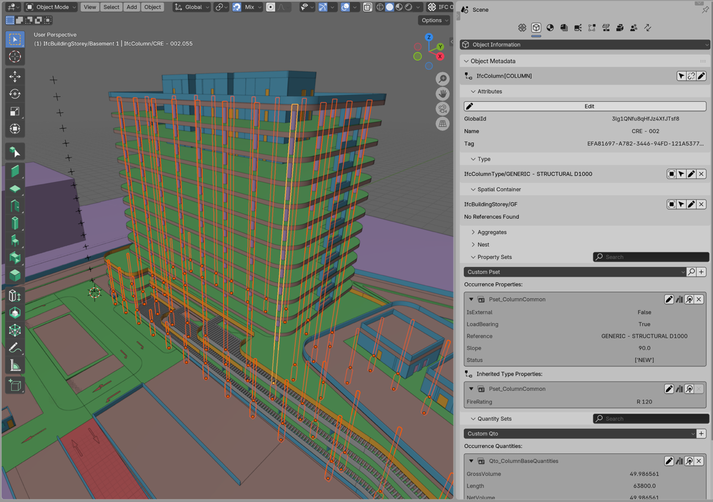Select the Rotate tool

(15, 94)
